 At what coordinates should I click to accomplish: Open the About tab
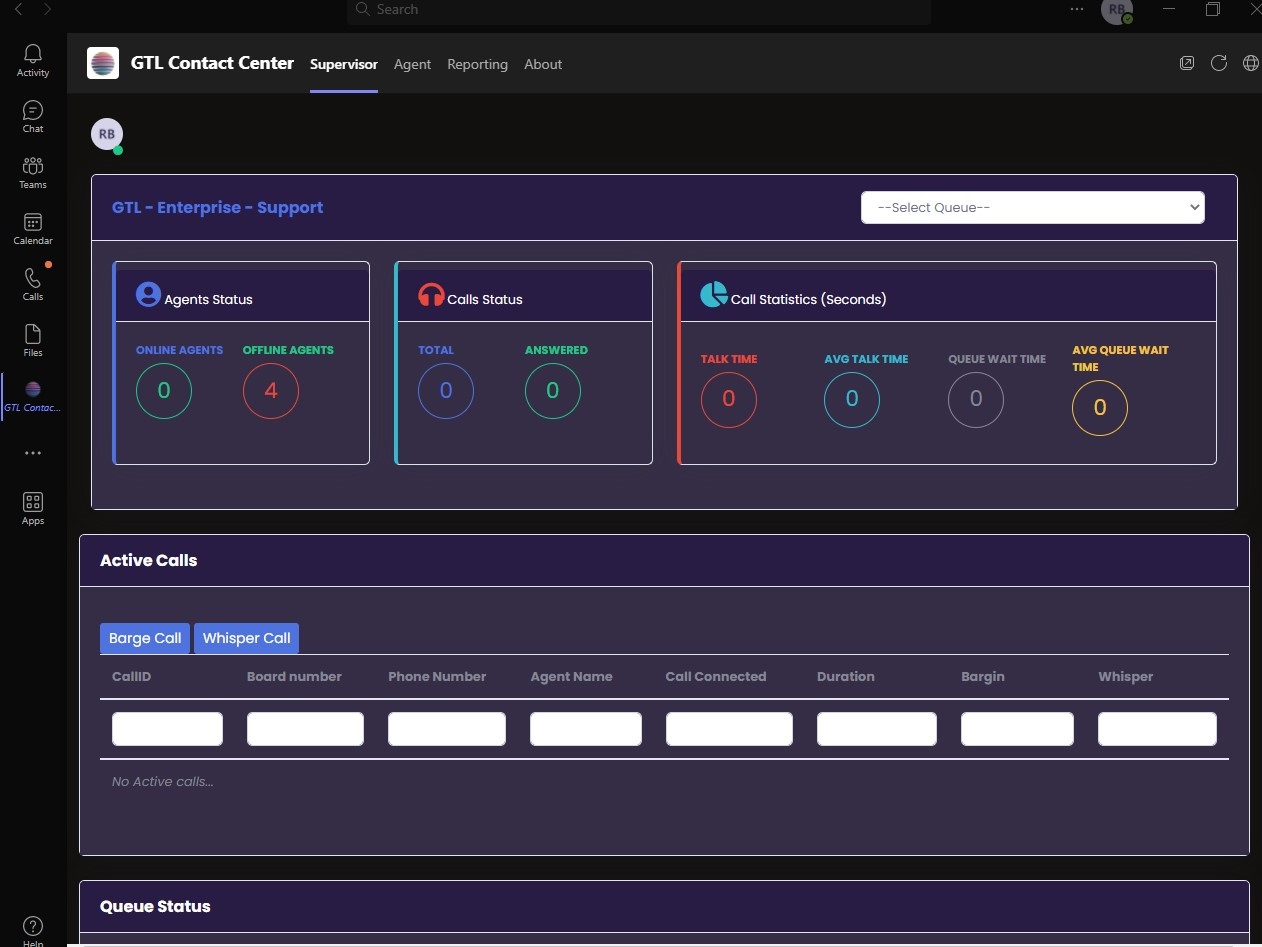pos(543,64)
